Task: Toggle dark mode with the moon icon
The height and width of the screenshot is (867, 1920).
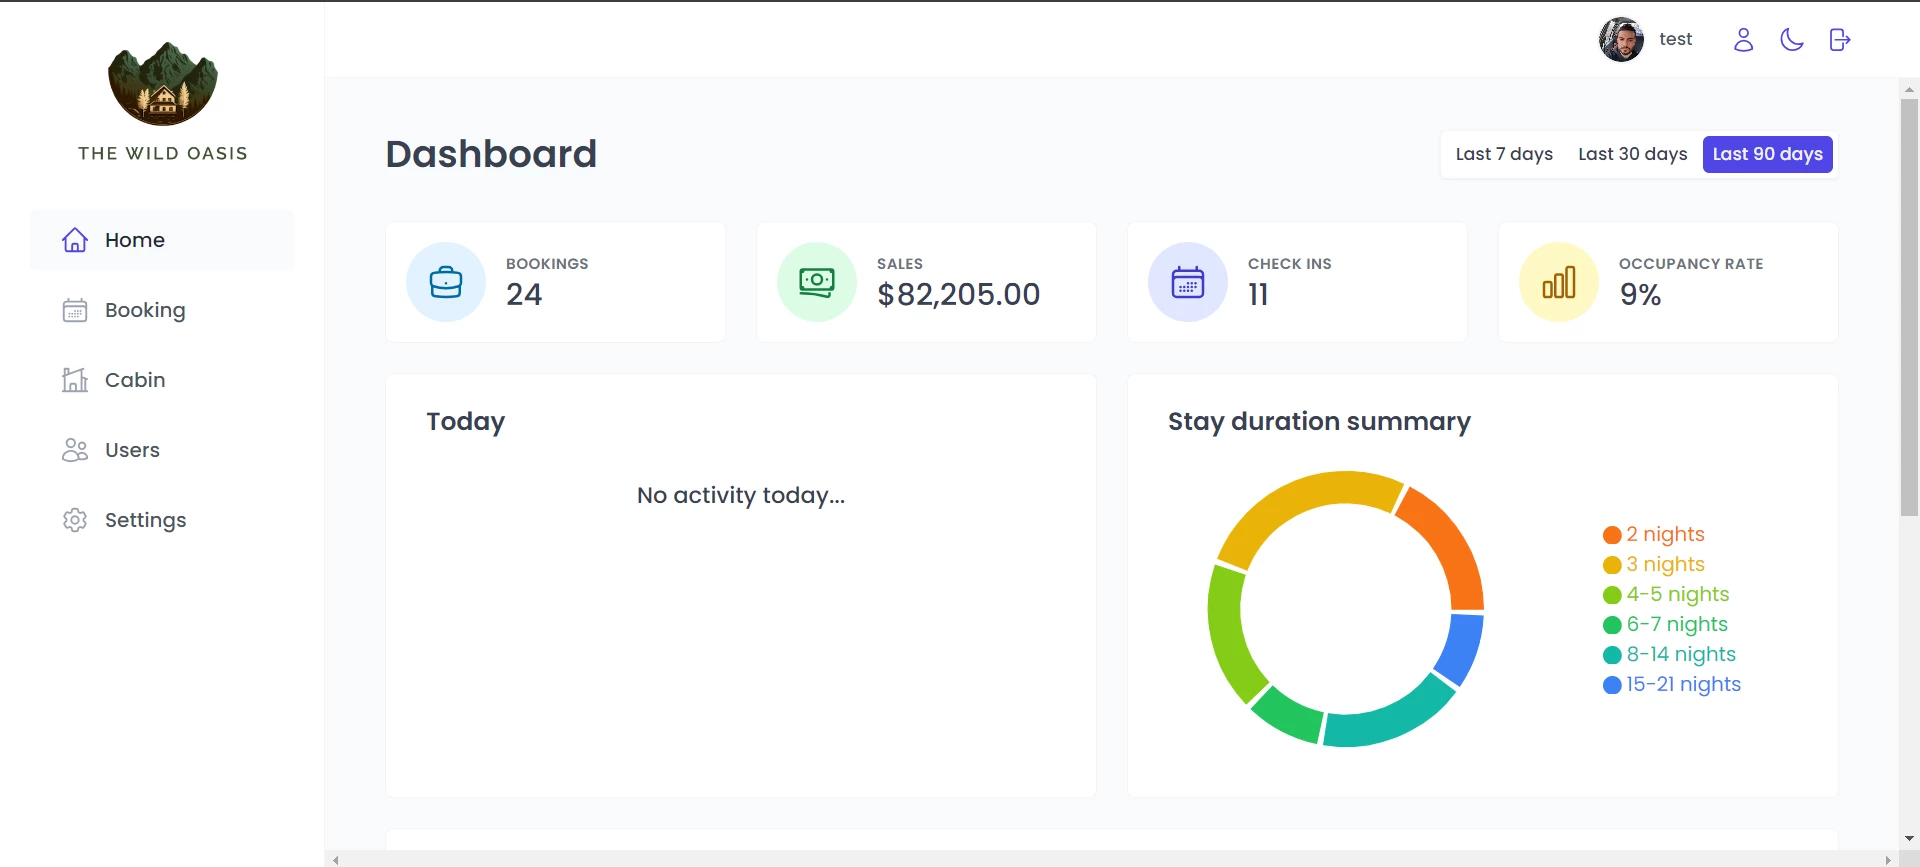Action: coord(1791,40)
